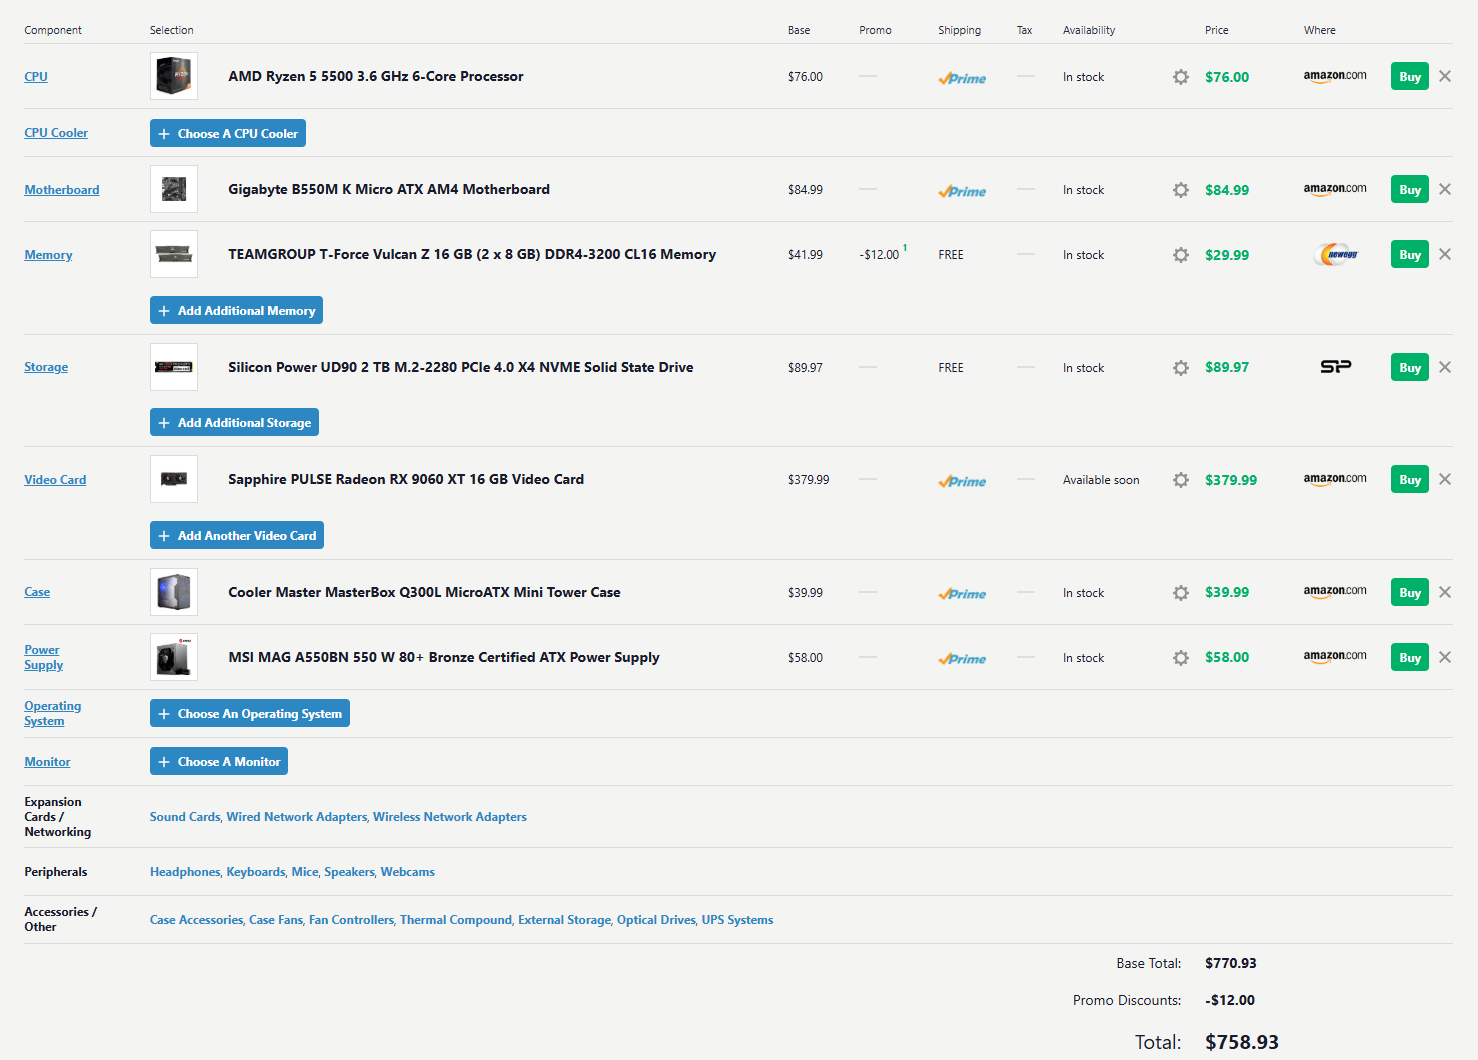Viewport: 1478px width, 1060px height.
Task: Remove the AMD Ryzen 5 5500 from list
Action: tap(1445, 76)
